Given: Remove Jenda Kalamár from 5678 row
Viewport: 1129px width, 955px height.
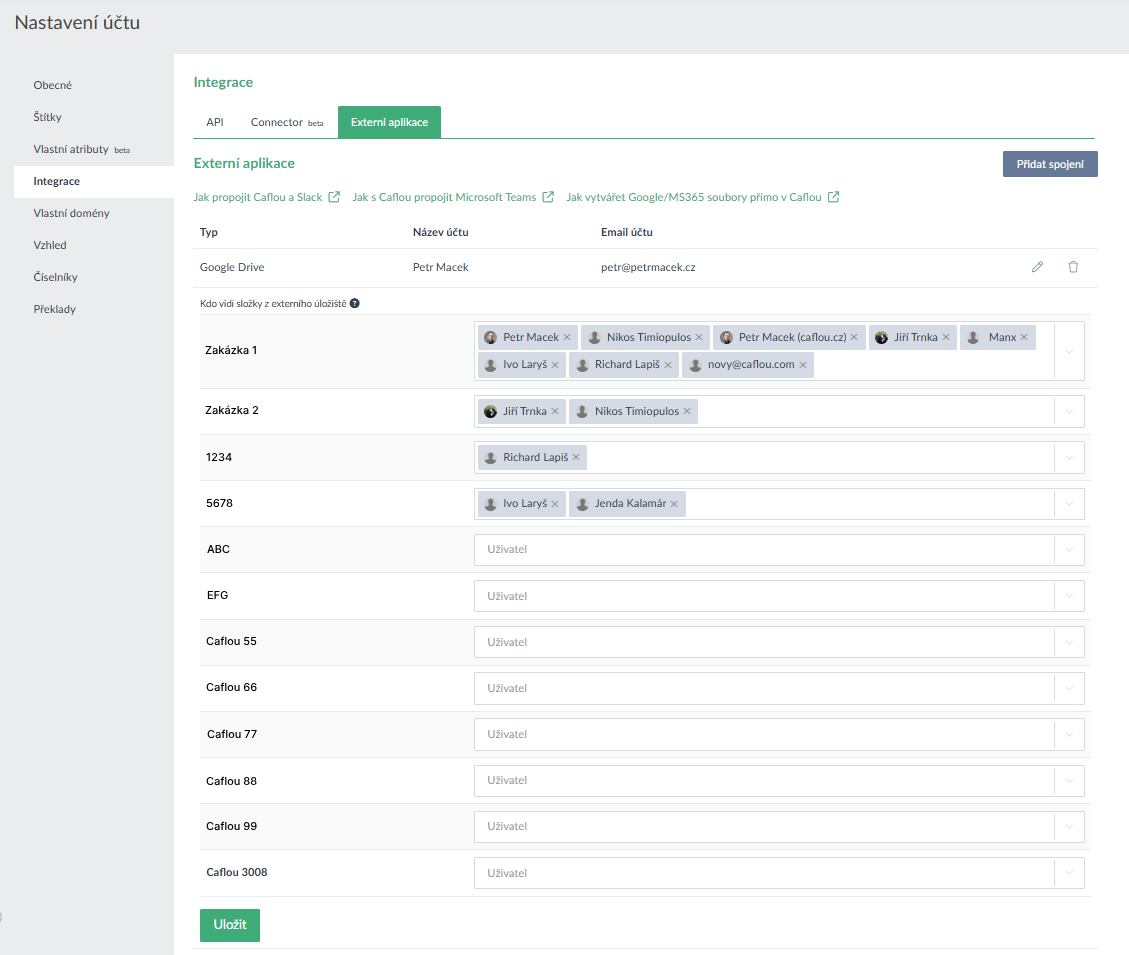Looking at the screenshot, I should [x=674, y=504].
